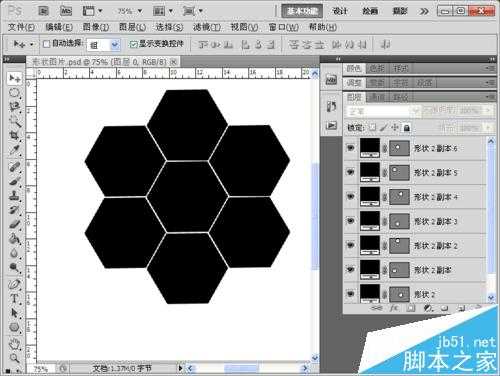Select the Hand tool

14,343
